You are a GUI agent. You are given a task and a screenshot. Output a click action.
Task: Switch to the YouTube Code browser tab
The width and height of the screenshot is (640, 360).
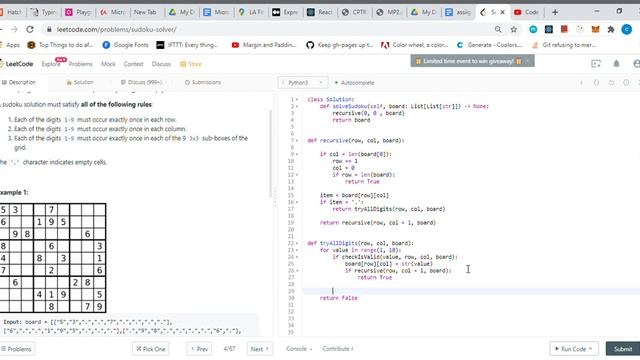pos(527,12)
